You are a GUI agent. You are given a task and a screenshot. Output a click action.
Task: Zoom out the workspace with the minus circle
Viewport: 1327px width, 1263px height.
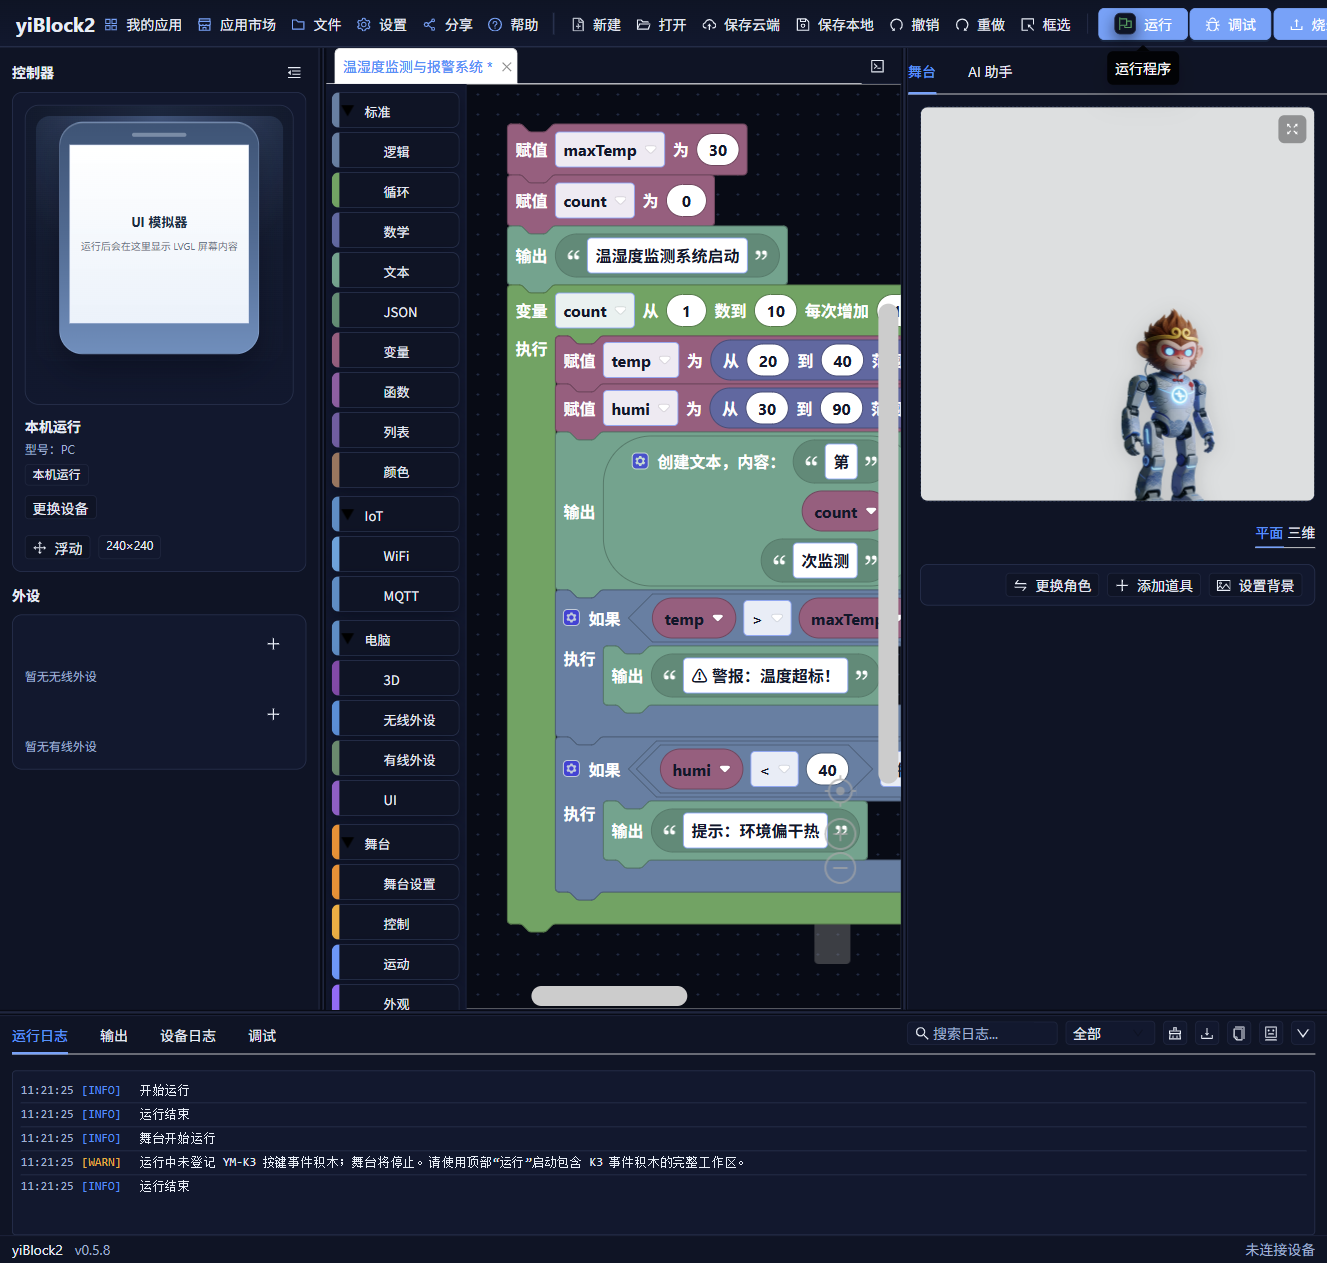[x=840, y=868]
